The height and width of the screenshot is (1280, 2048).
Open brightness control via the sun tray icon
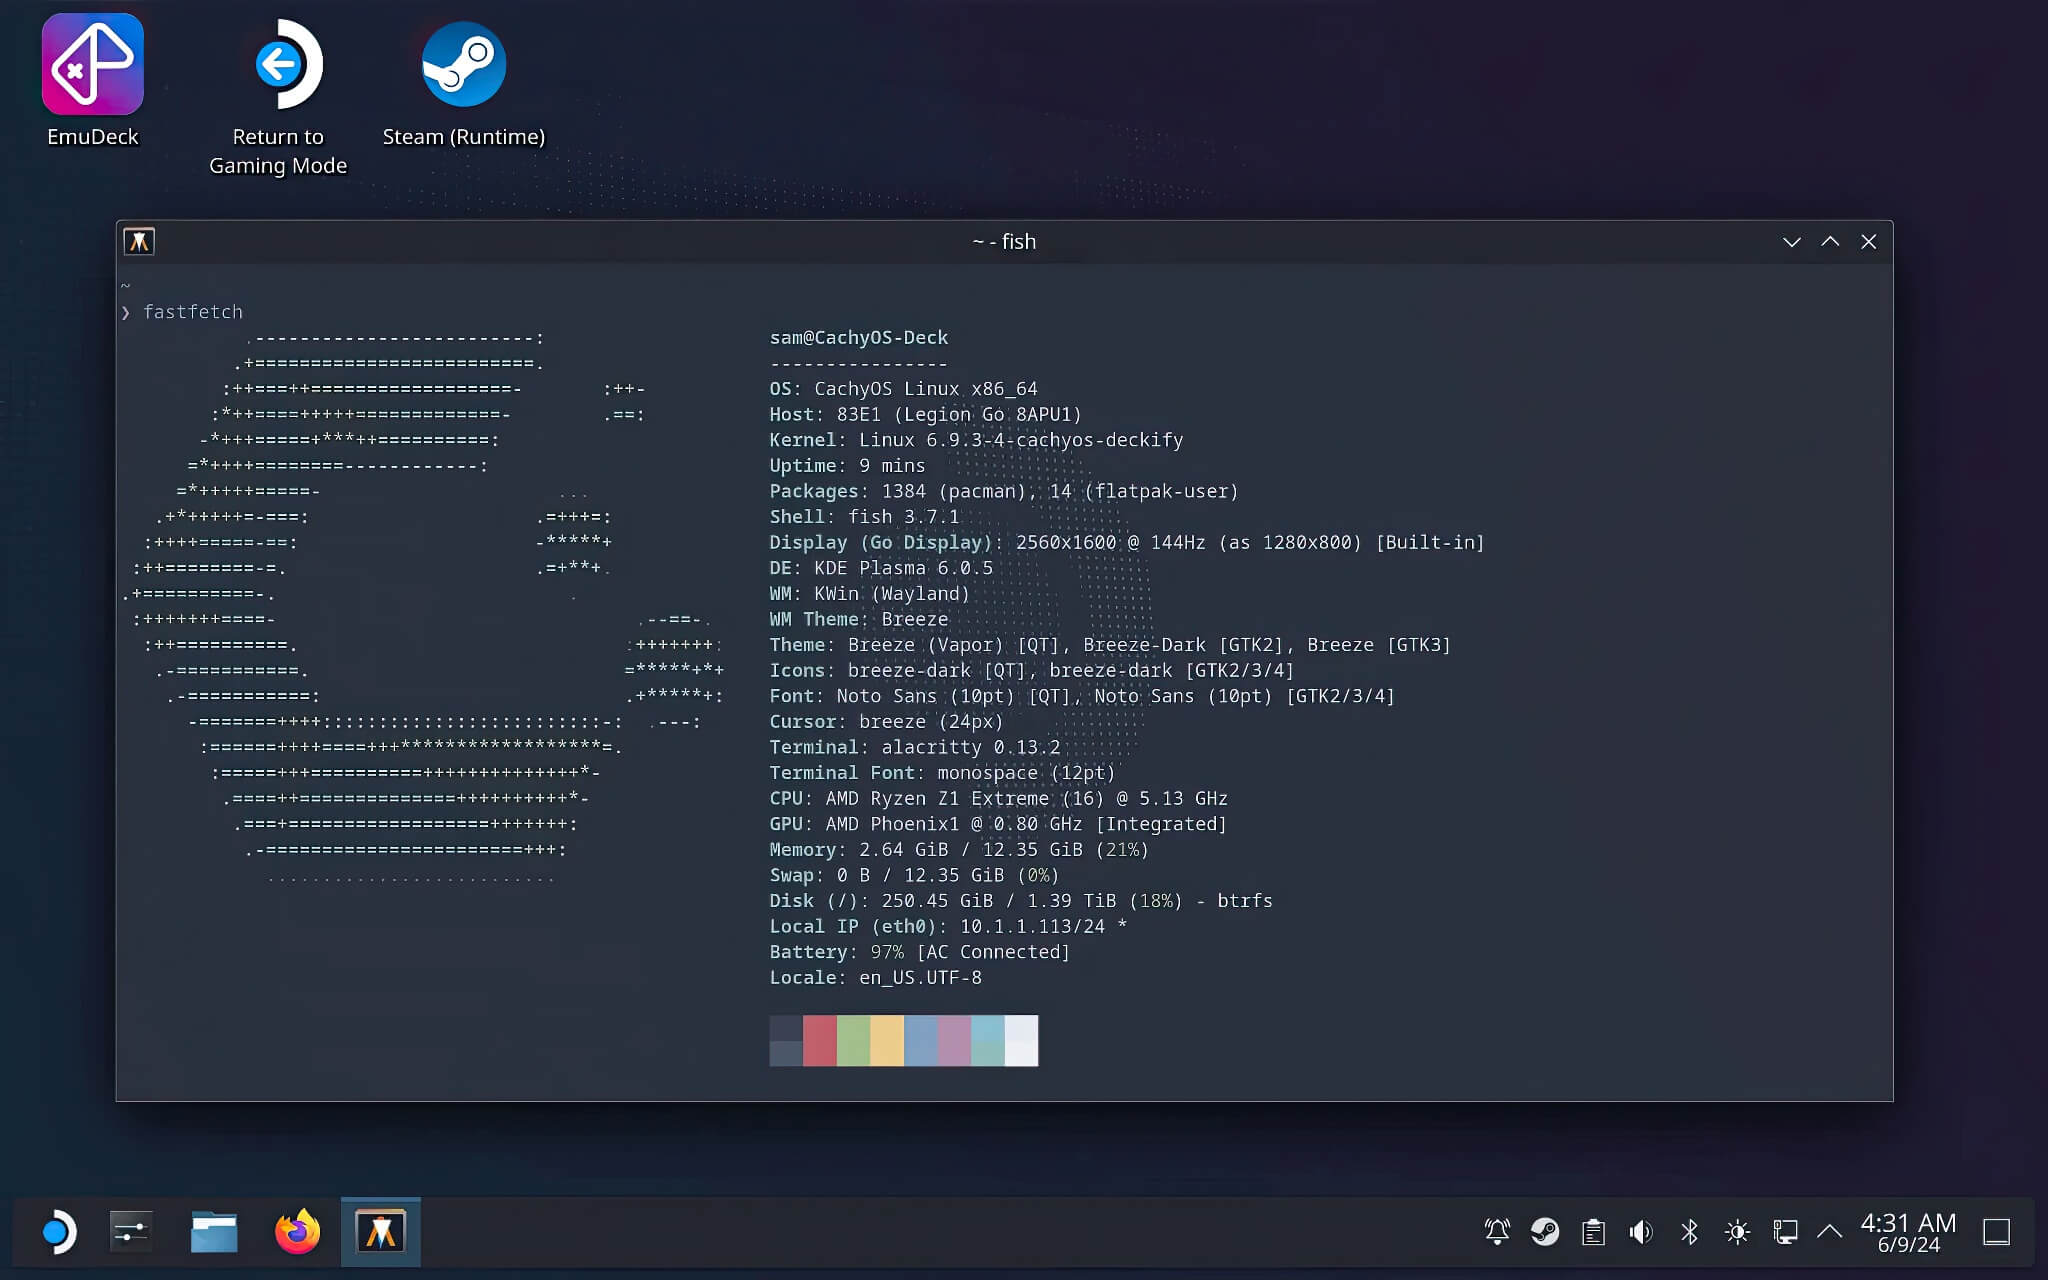1738,1232
